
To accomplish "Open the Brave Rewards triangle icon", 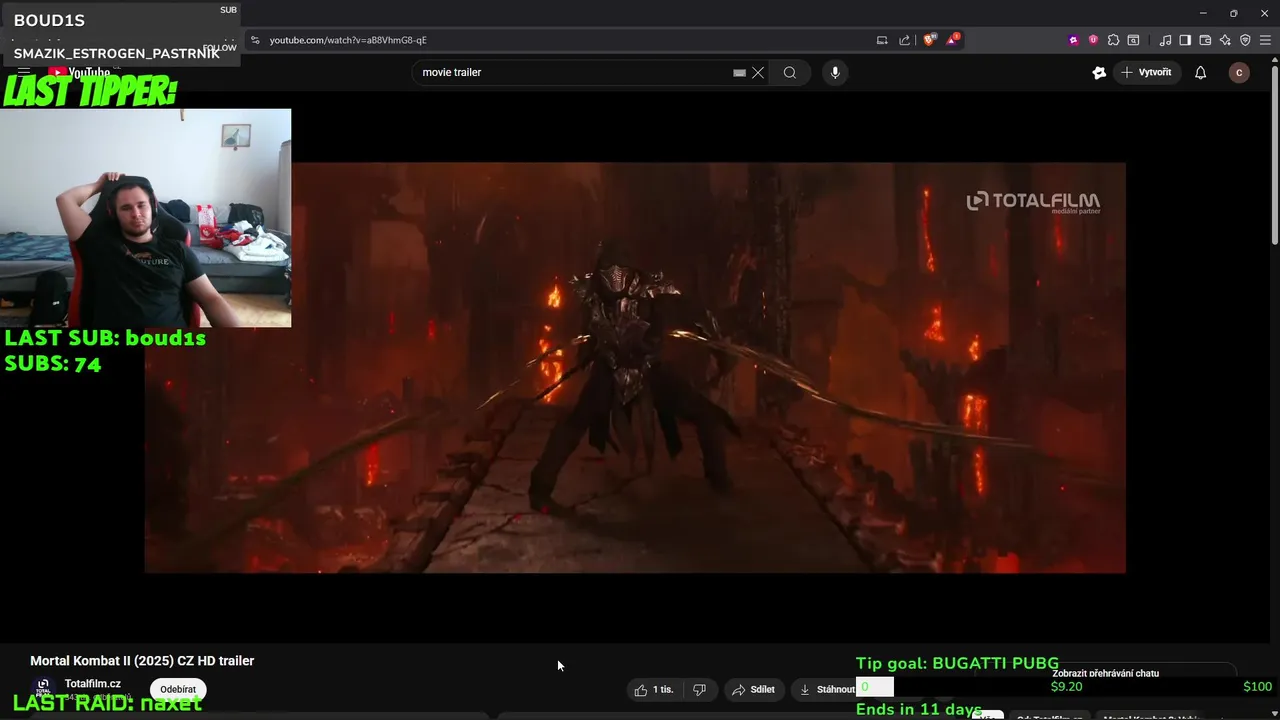I will [x=952, y=40].
